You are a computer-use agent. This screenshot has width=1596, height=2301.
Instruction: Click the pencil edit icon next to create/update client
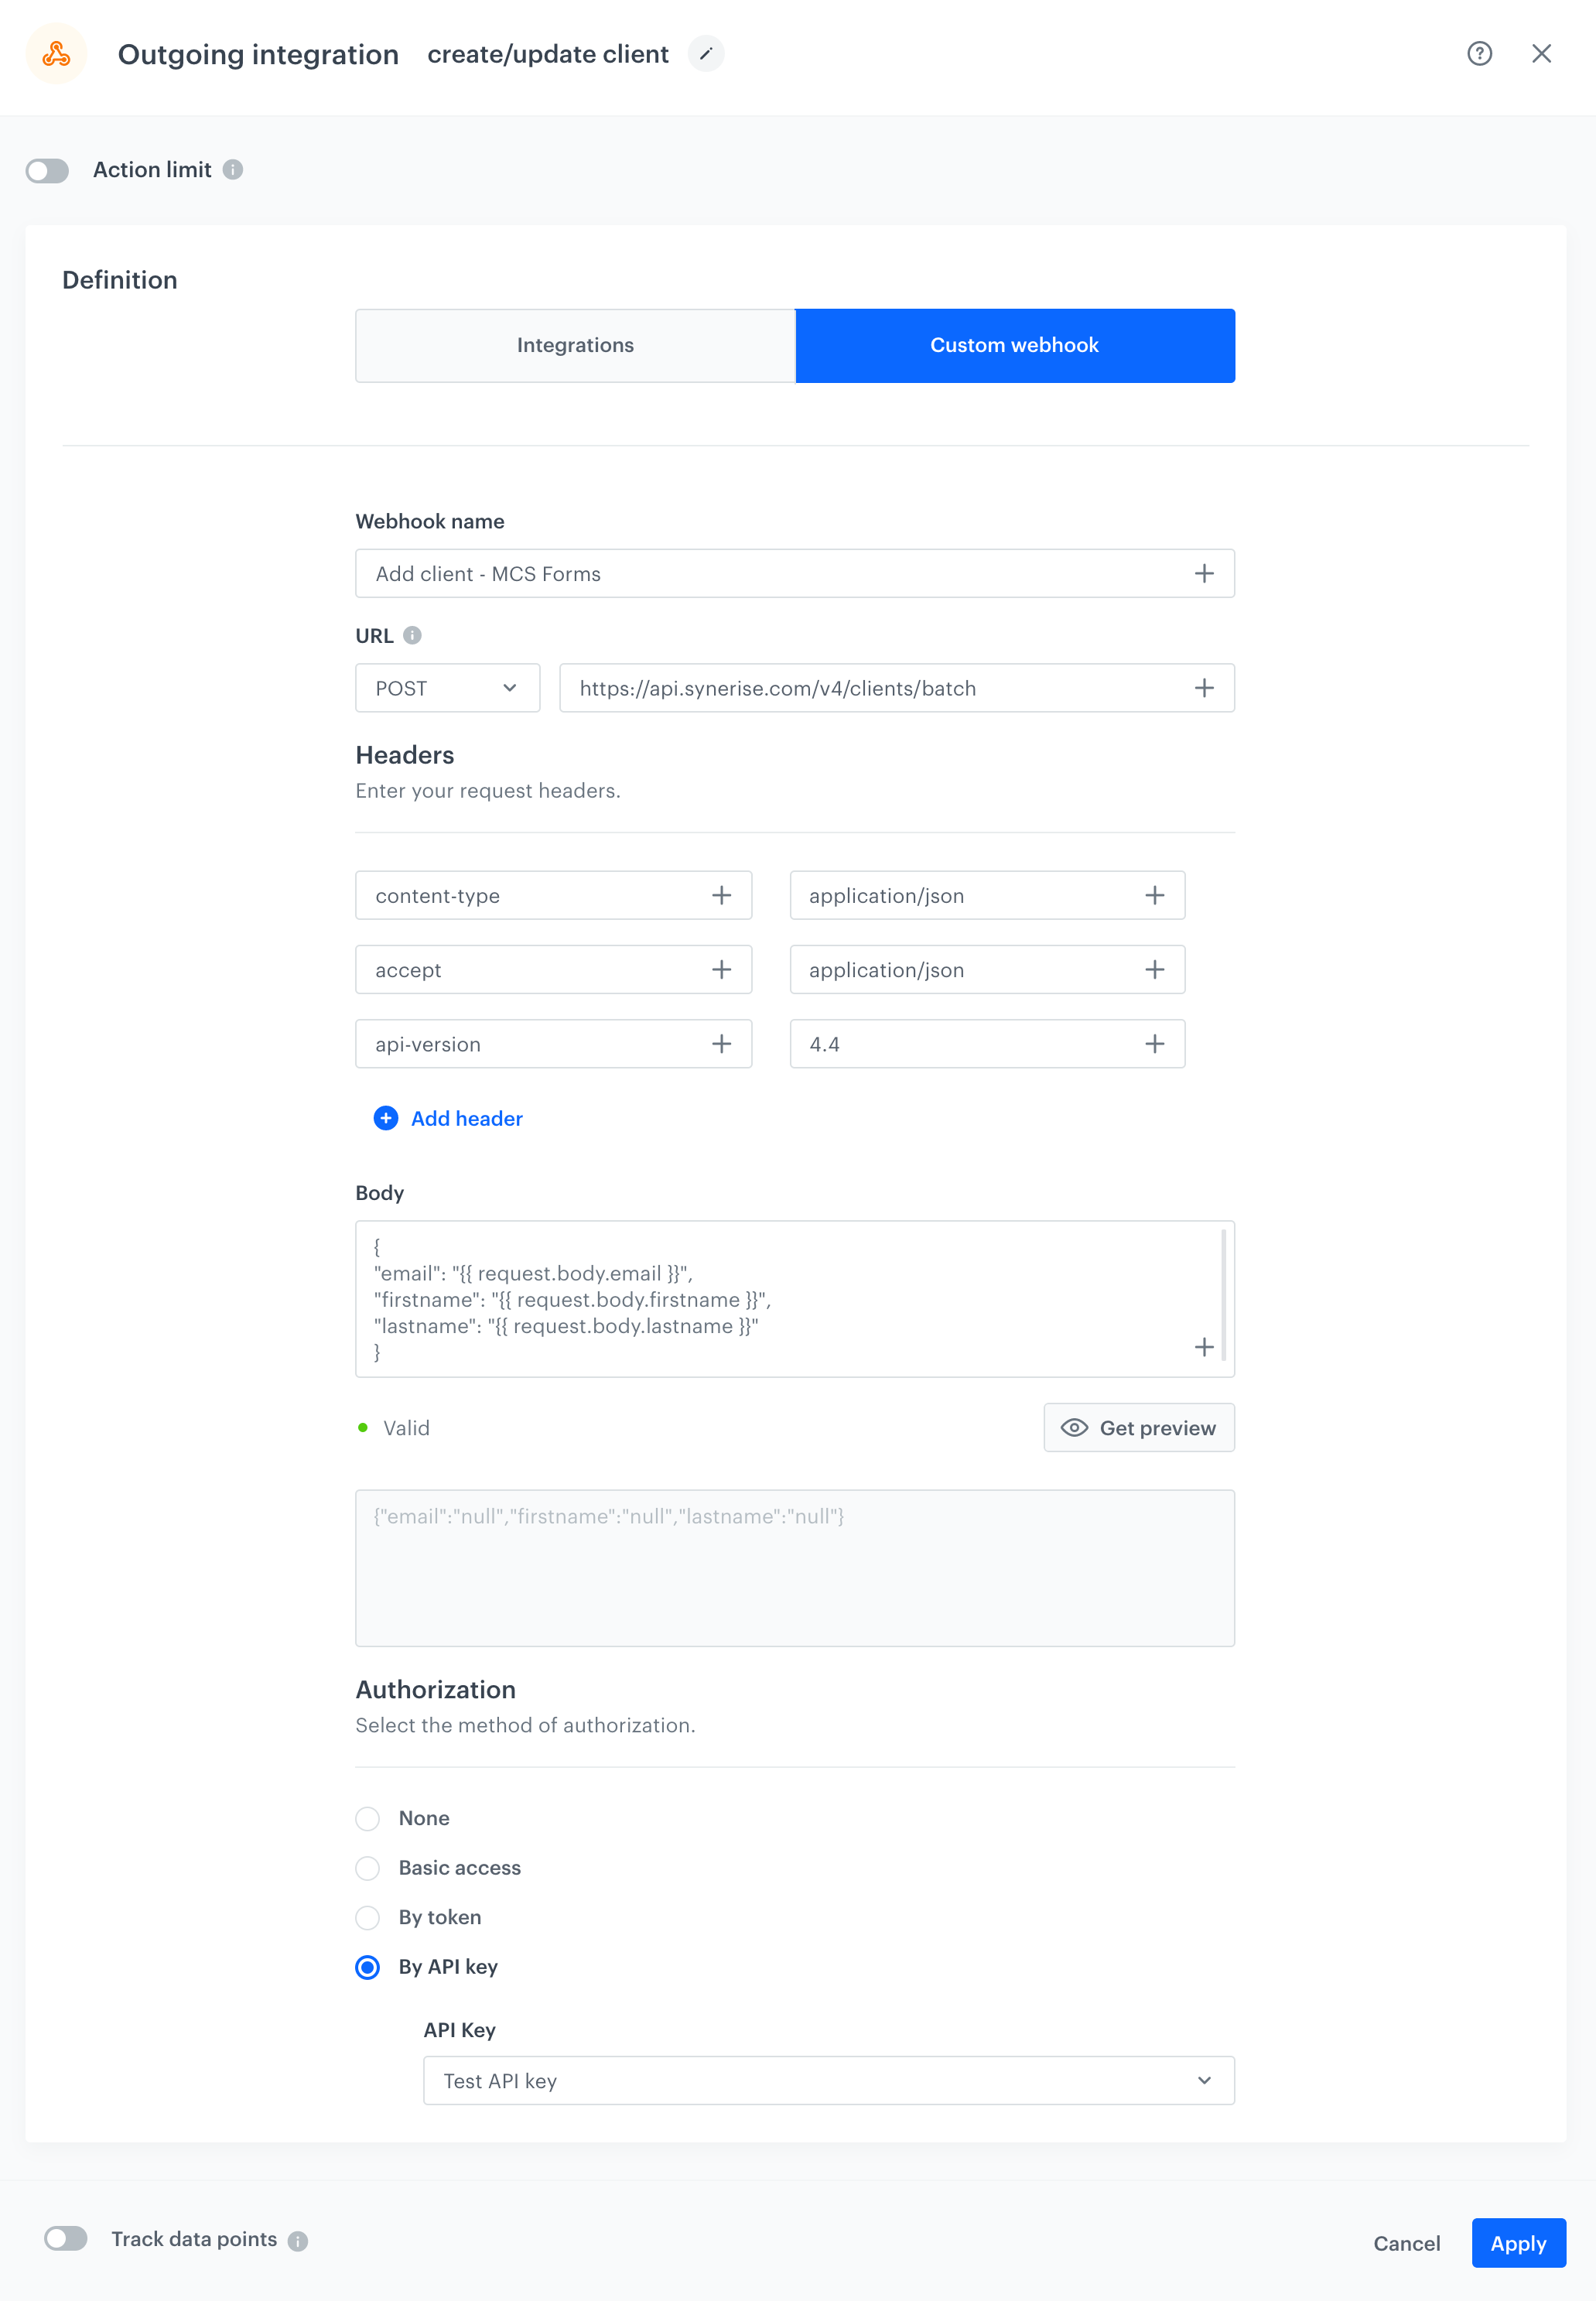click(707, 54)
